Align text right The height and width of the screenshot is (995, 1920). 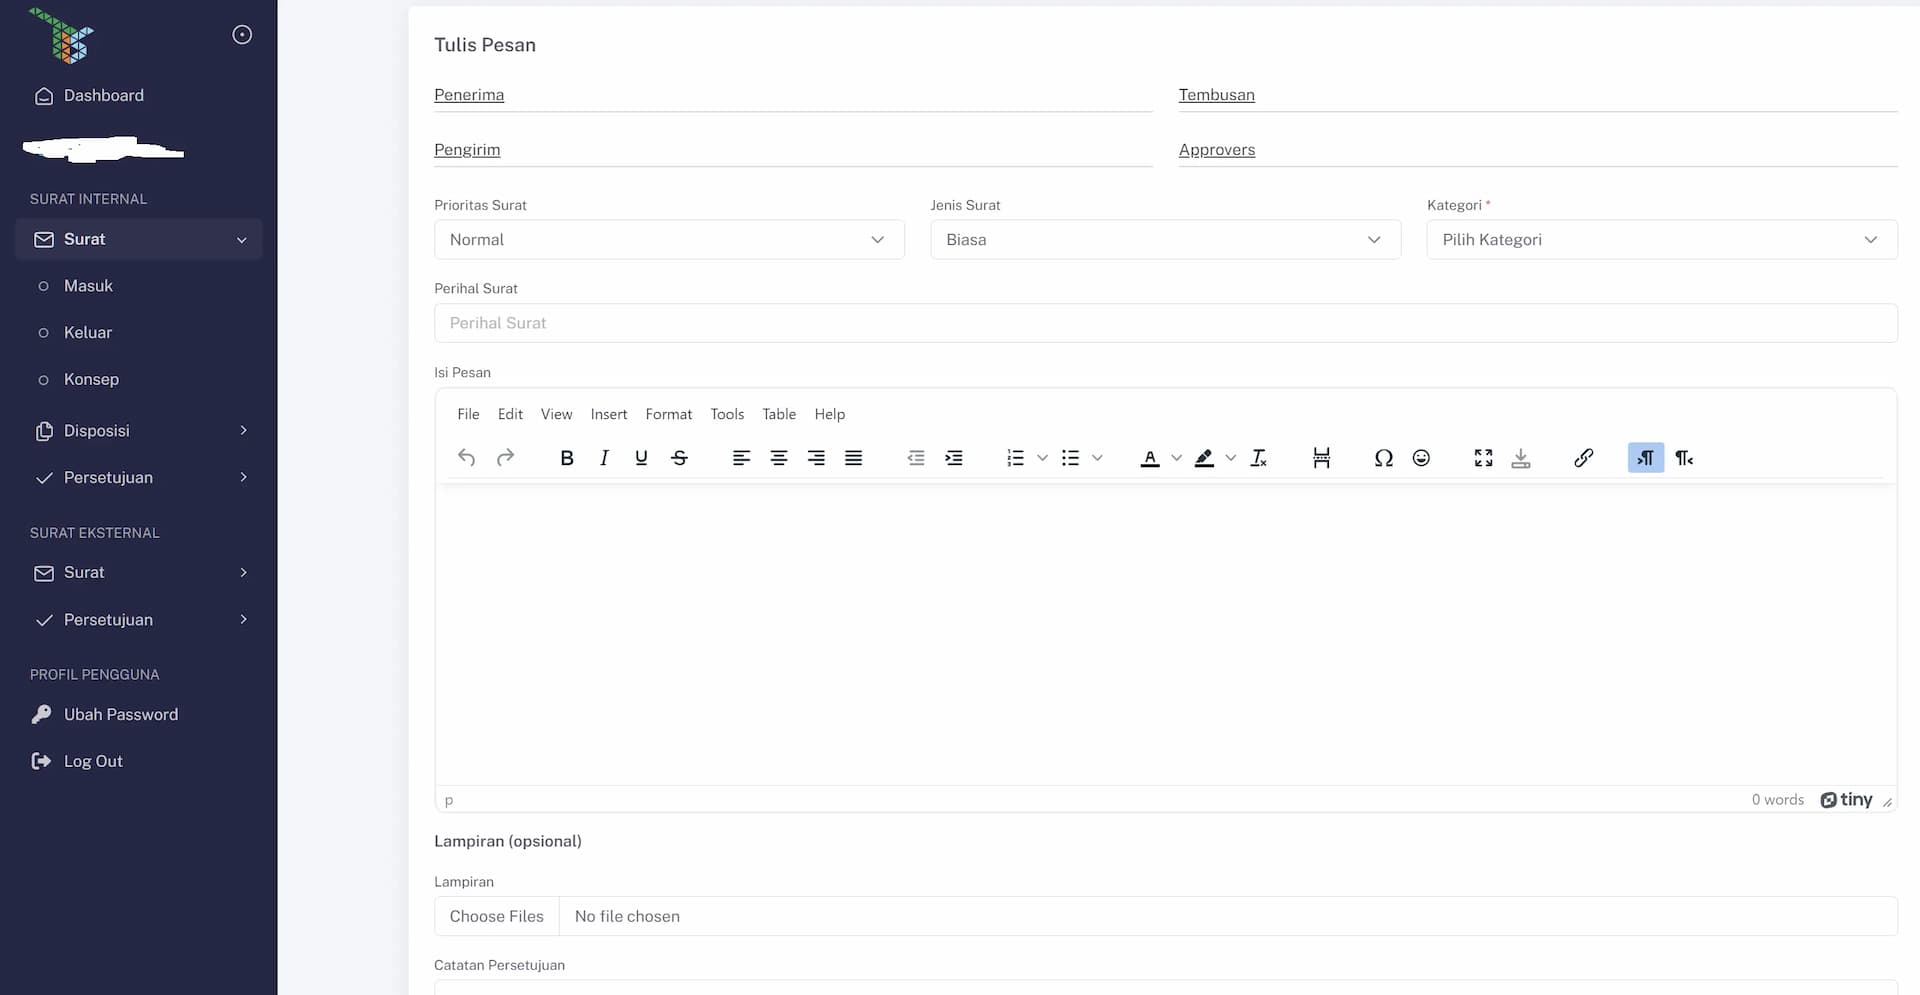816,458
